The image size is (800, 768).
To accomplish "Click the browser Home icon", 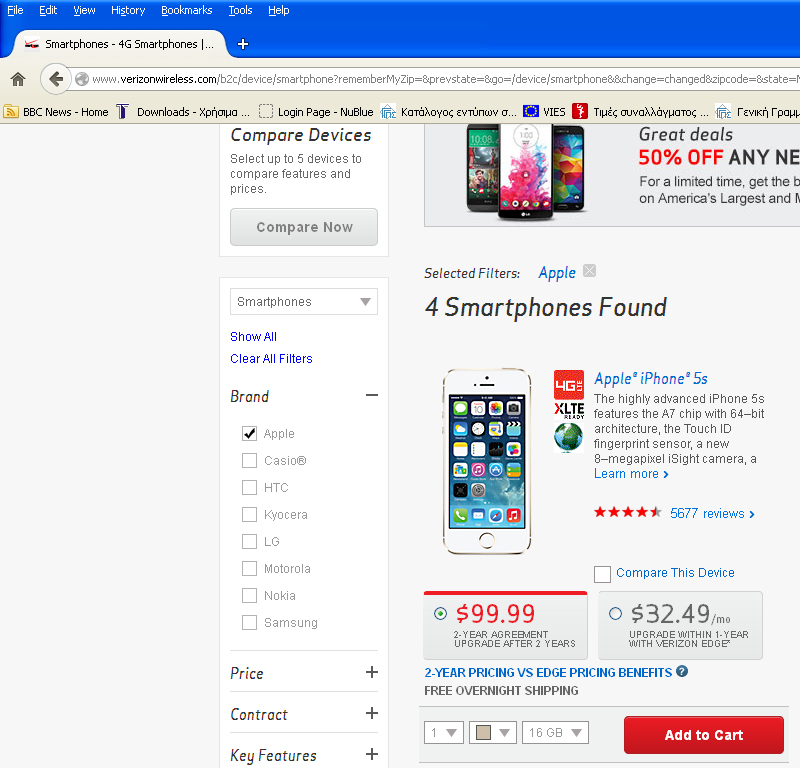I will pos(18,79).
